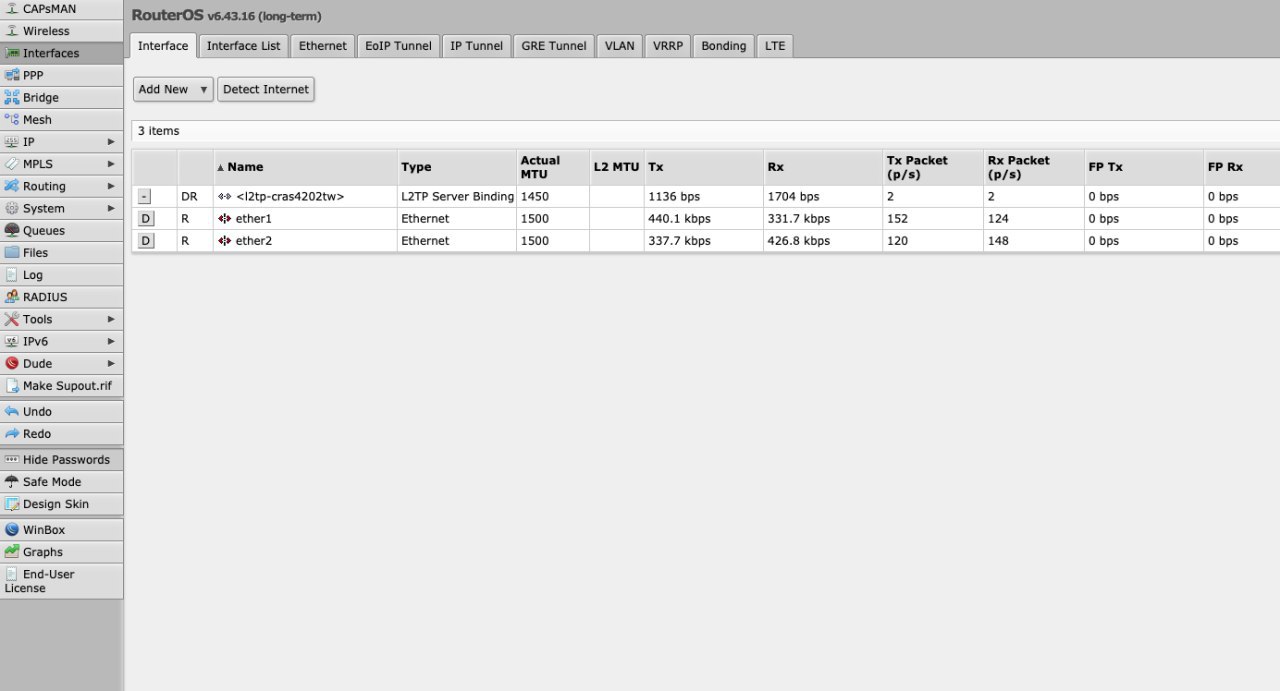
Task: Click the Rx Packet (p/s) header
Action: (1034, 167)
